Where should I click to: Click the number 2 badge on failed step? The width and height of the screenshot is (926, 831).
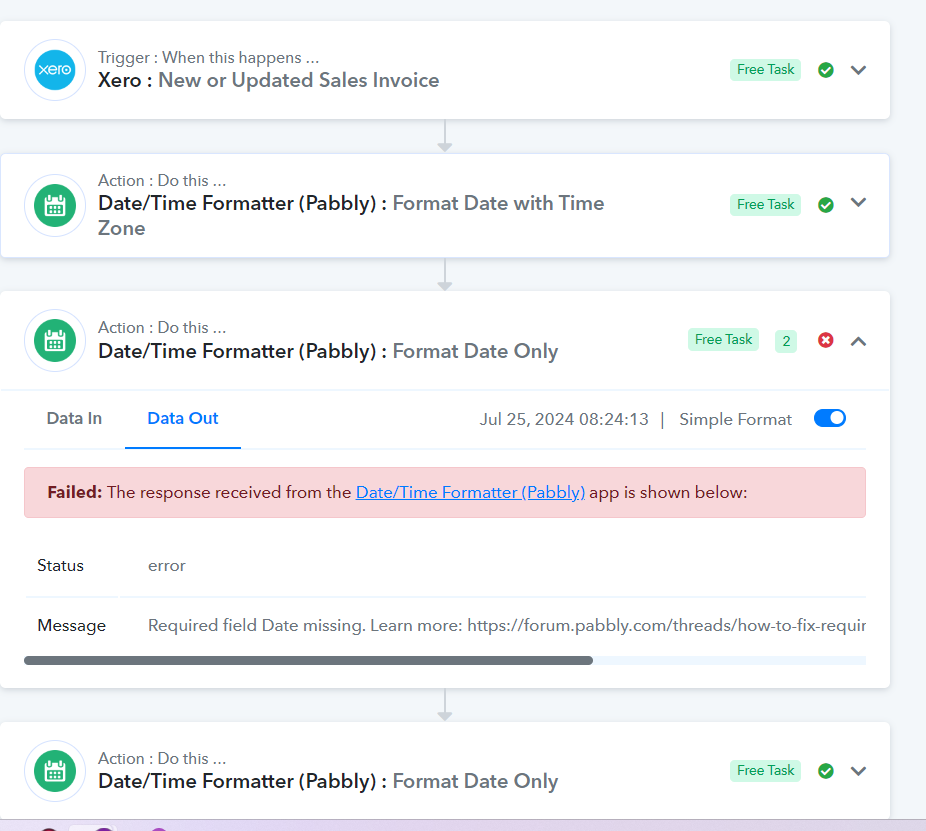click(x=786, y=341)
